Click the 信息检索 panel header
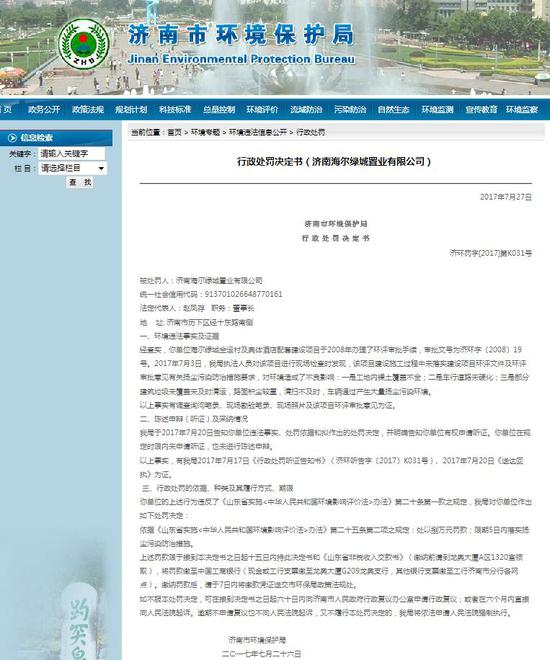550x660 pixels. 56,138
